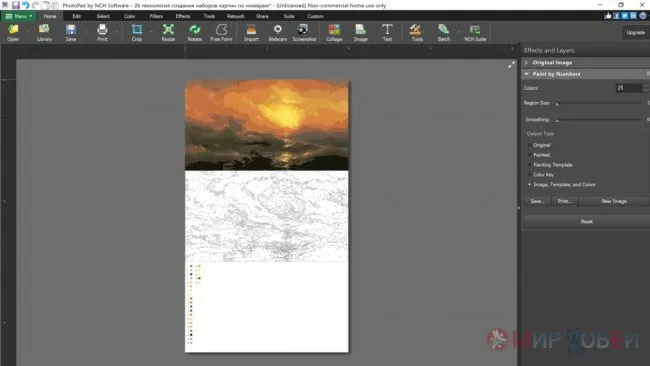Expand the Original Image layer
Image resolution: width=650 pixels, height=366 pixels.
(526, 63)
